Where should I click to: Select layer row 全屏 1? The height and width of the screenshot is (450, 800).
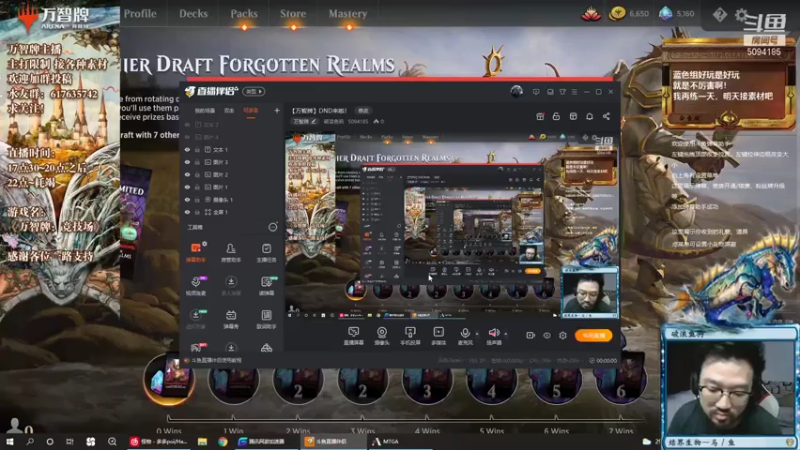pyautogui.click(x=232, y=212)
